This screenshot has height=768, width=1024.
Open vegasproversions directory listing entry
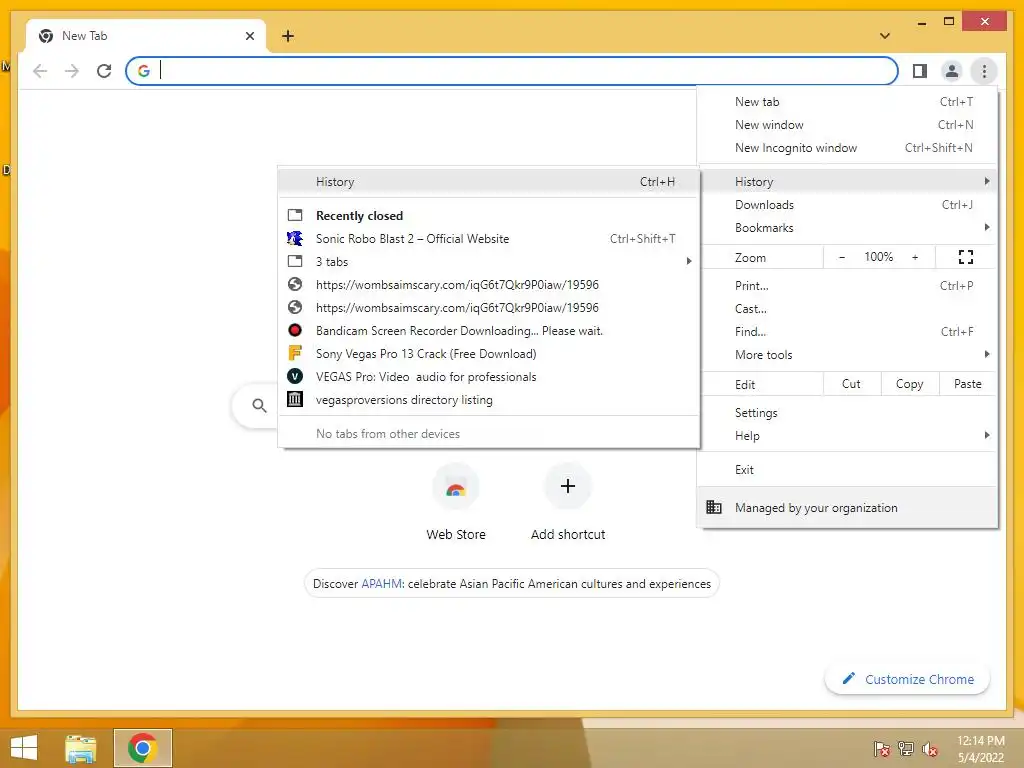488,400
